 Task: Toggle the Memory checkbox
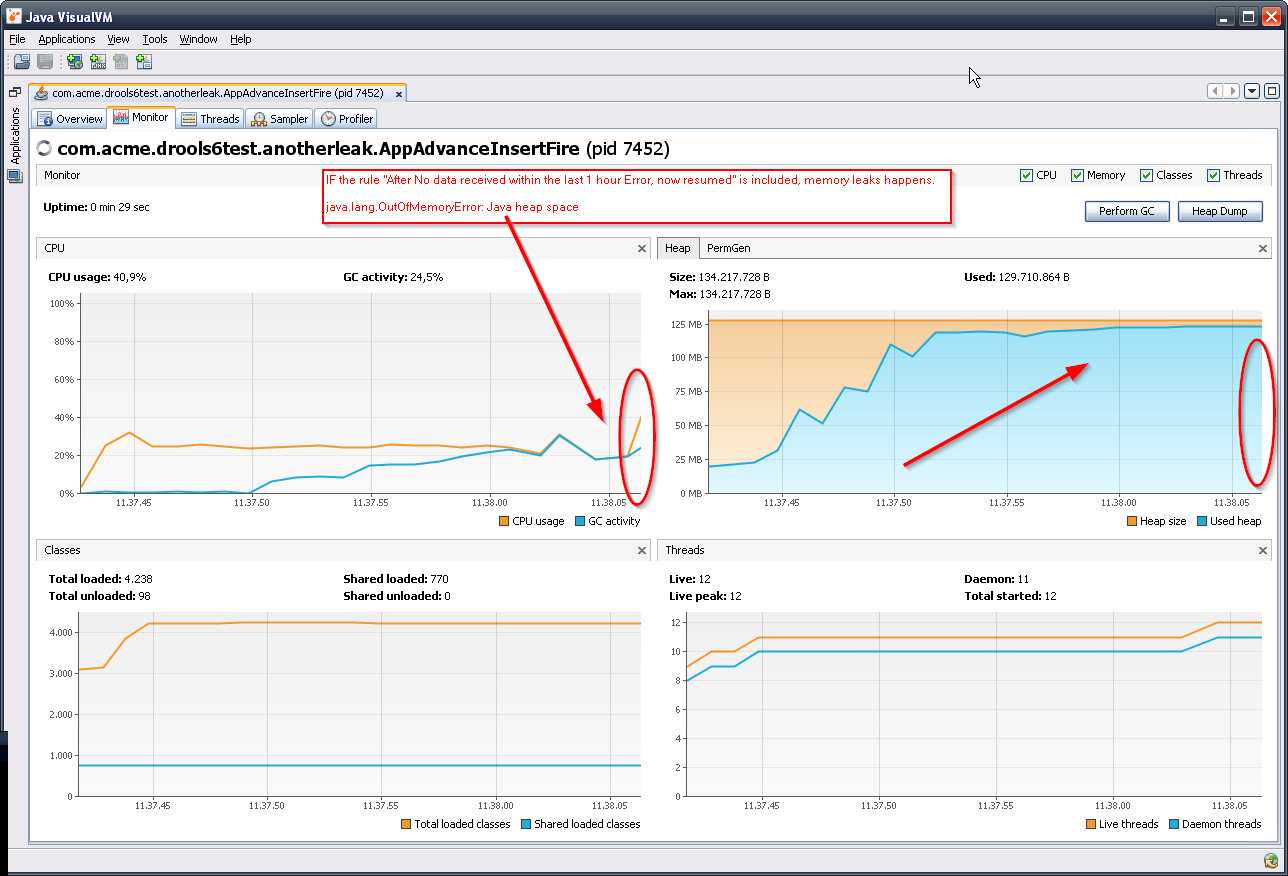pos(1077,175)
